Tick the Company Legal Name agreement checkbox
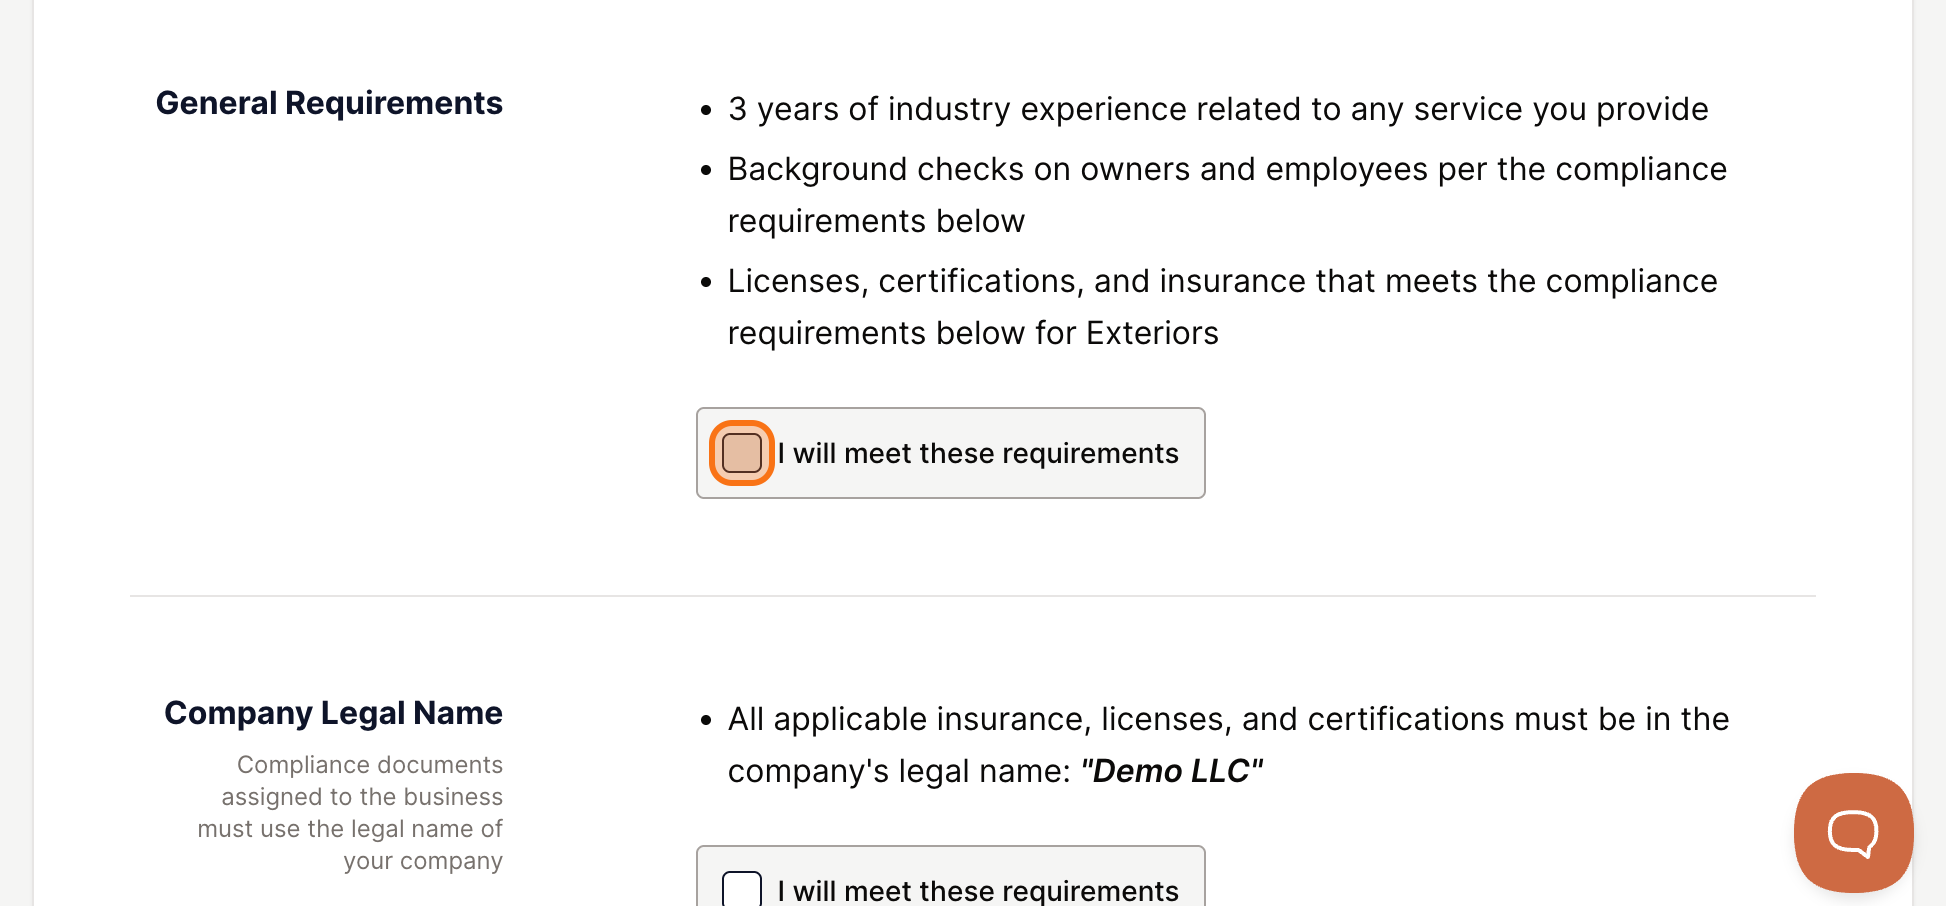The image size is (1946, 906). point(742,889)
